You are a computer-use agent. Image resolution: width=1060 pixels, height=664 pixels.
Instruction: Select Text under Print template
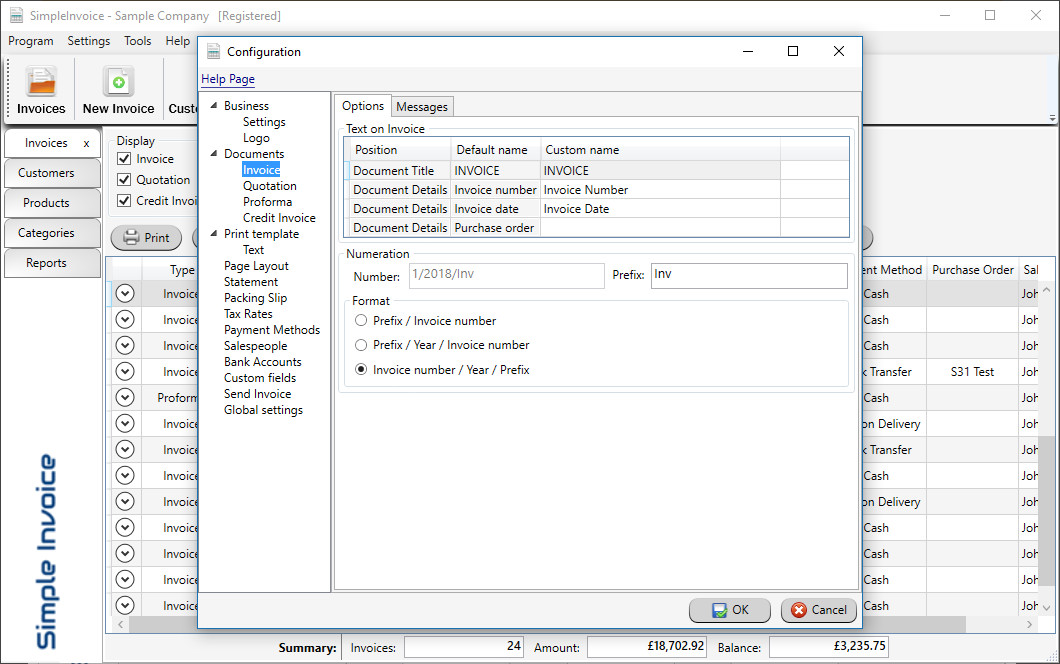tap(254, 250)
